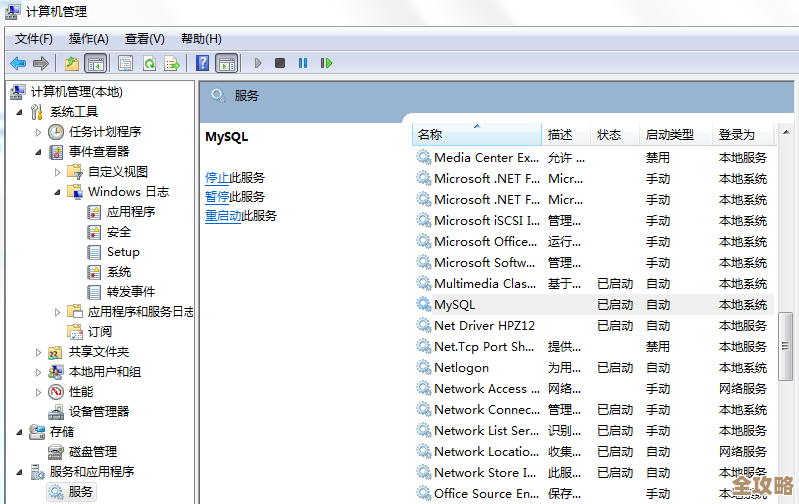Select the Multimedia Clas... service

tap(594, 283)
